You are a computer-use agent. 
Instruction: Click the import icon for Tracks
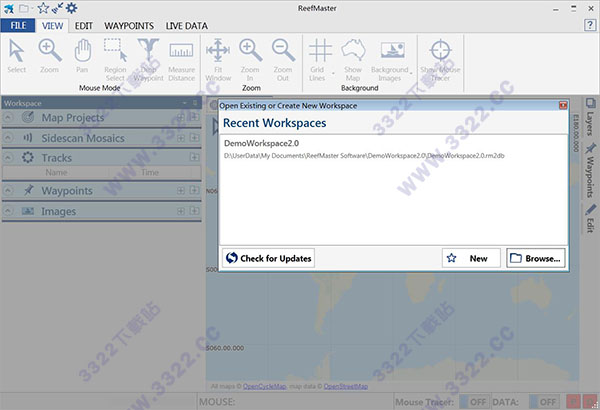pyautogui.click(x=194, y=157)
